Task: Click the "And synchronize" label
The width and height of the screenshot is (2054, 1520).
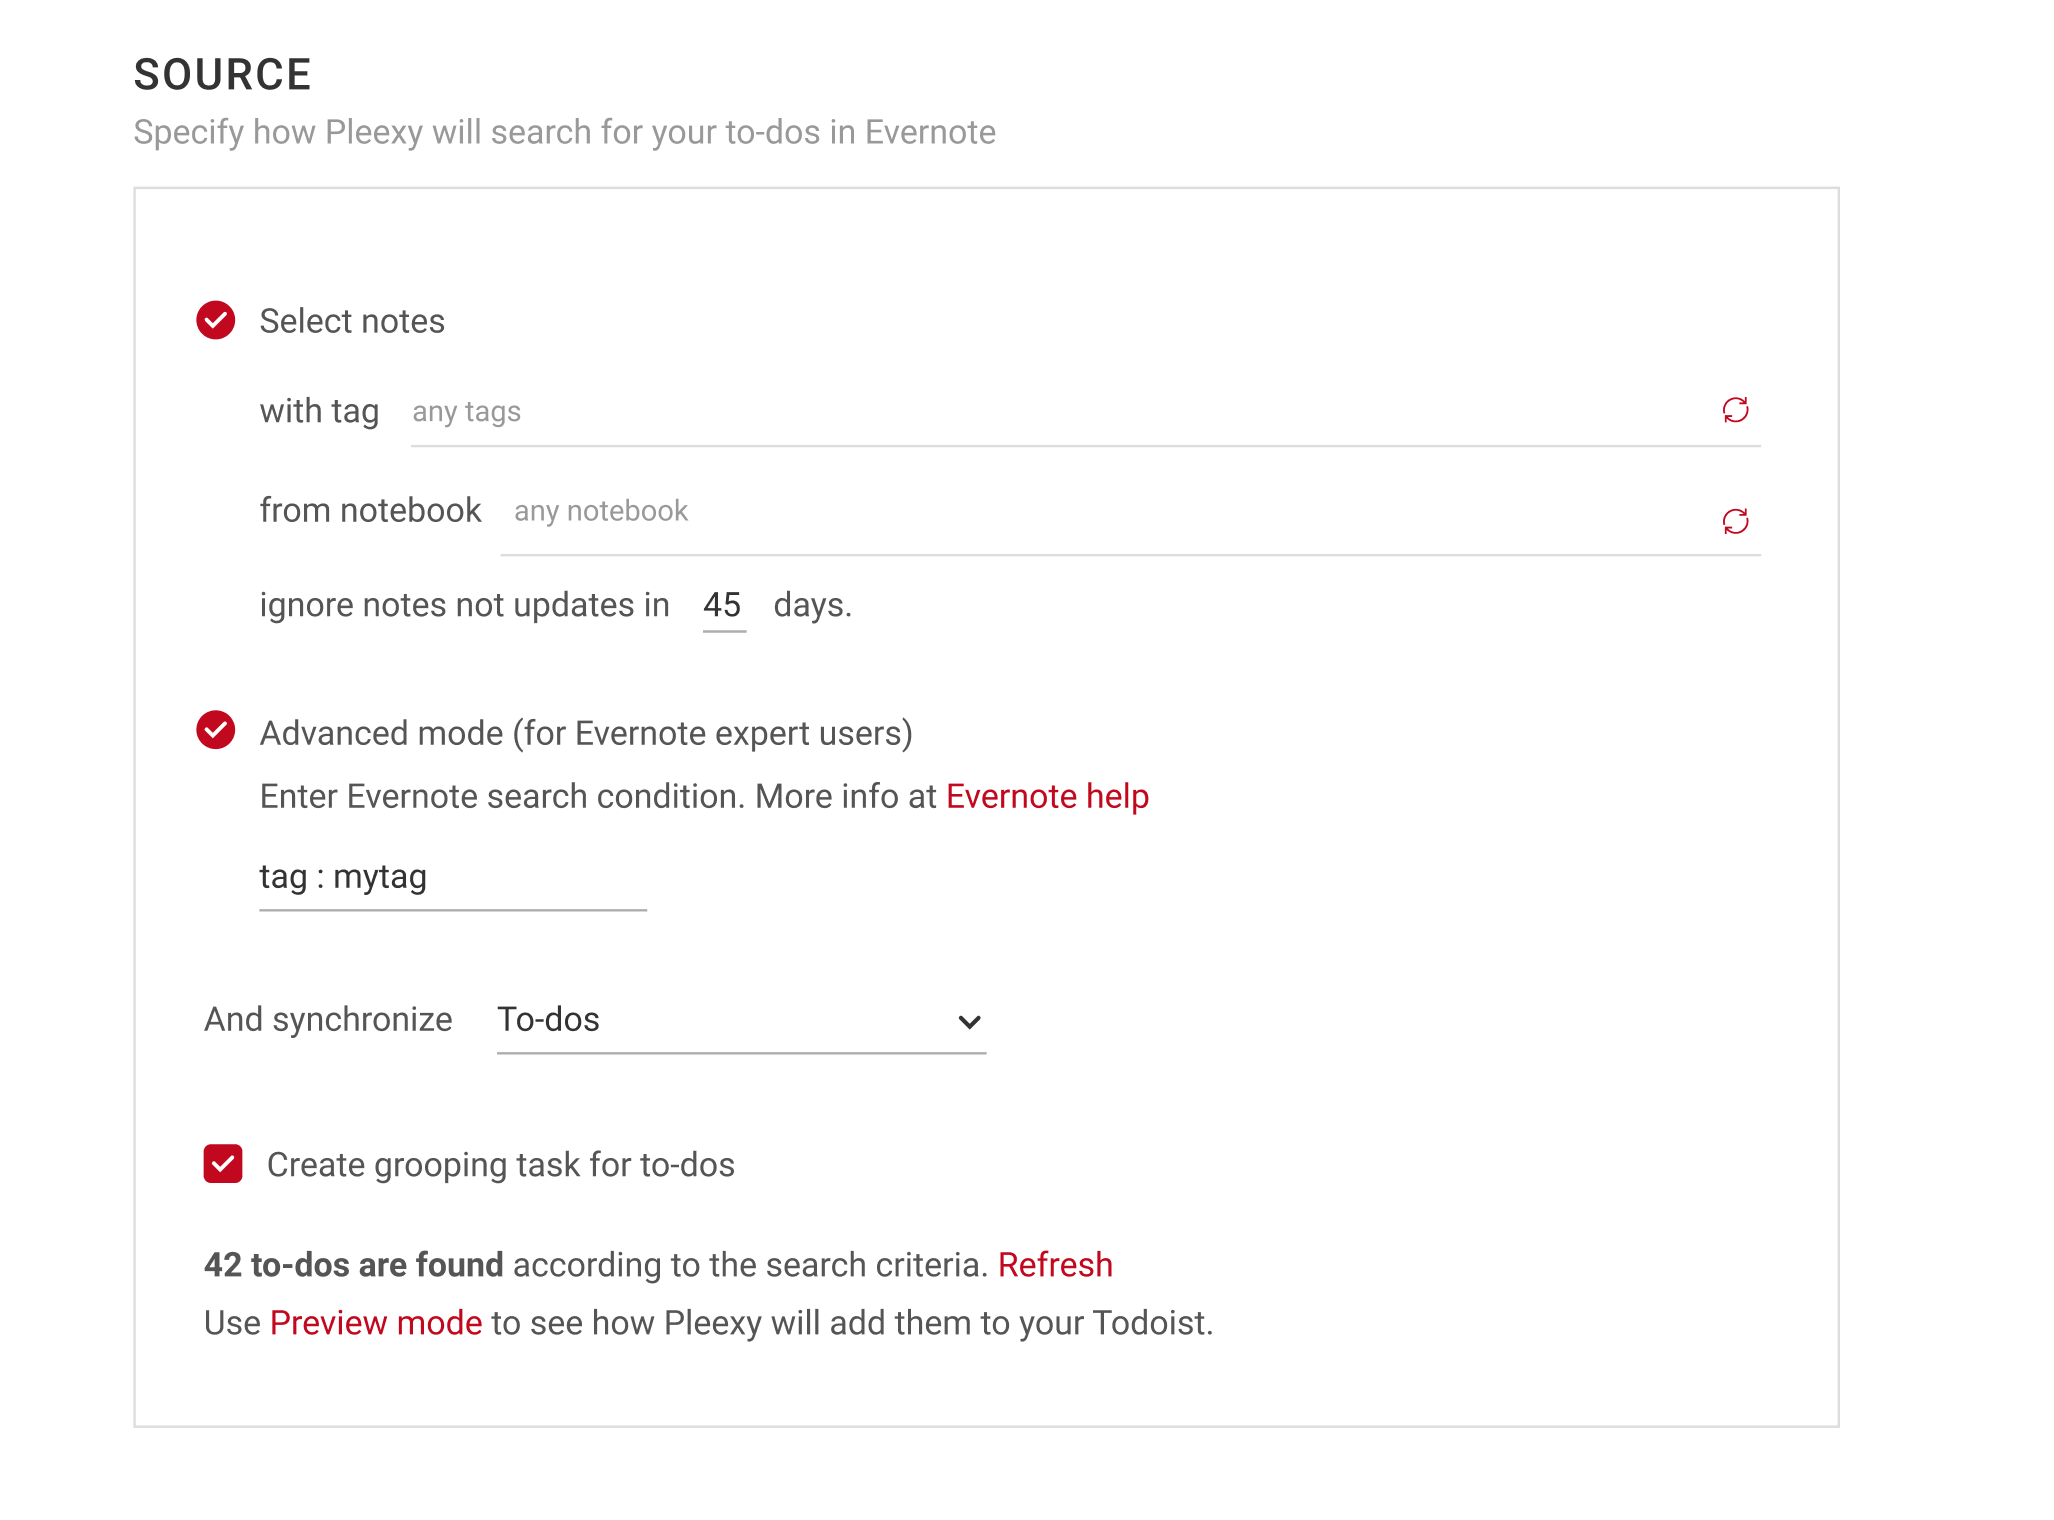Action: pos(328,1020)
